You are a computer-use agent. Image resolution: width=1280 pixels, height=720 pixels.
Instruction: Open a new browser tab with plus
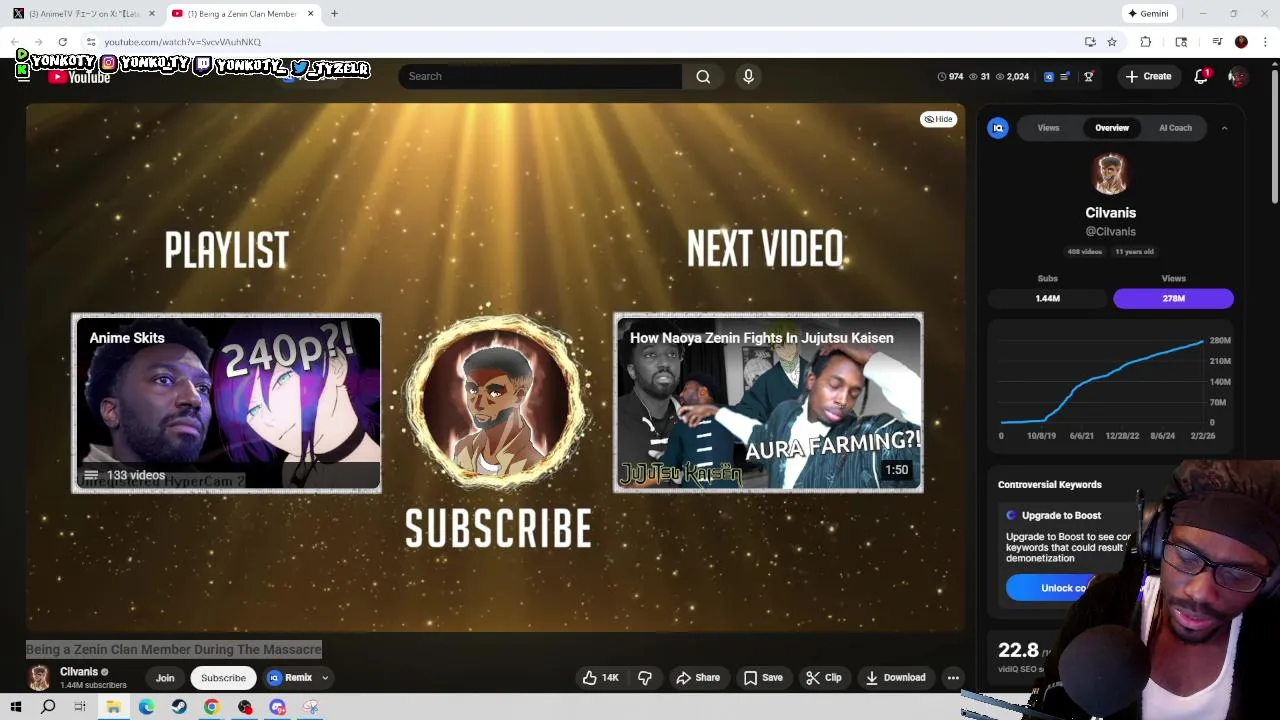(334, 14)
